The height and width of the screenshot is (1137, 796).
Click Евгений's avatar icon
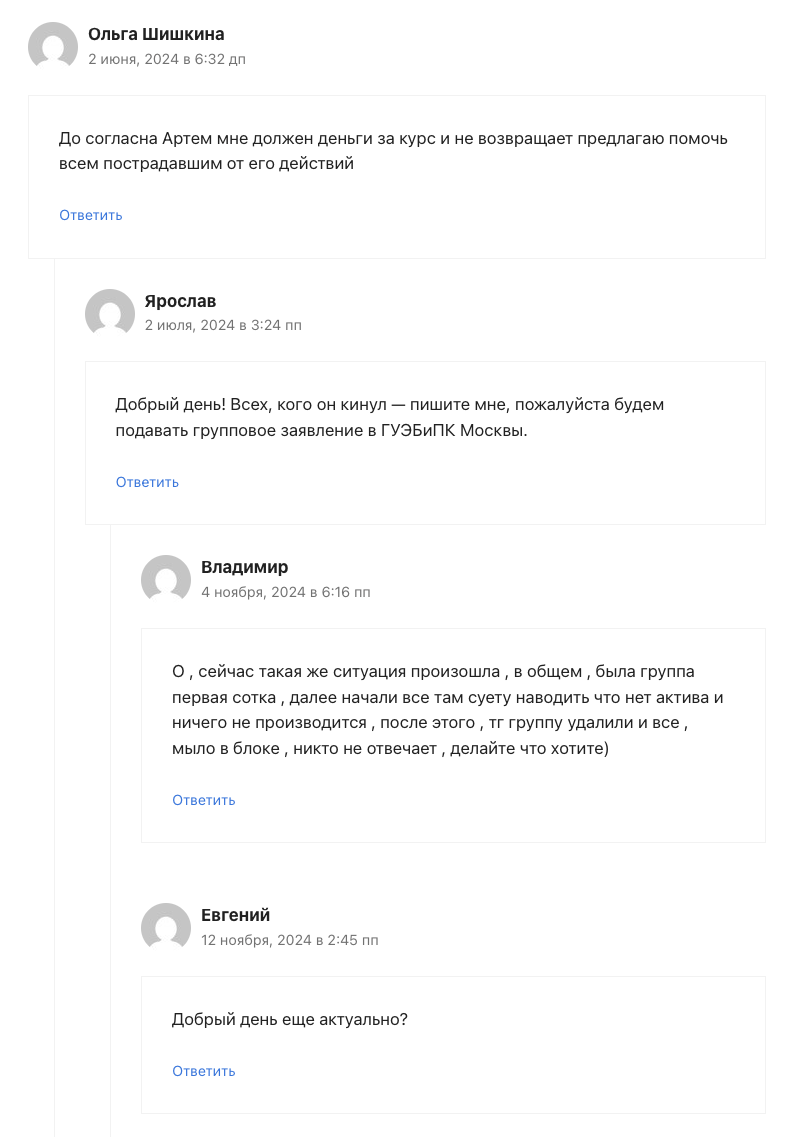(166, 927)
